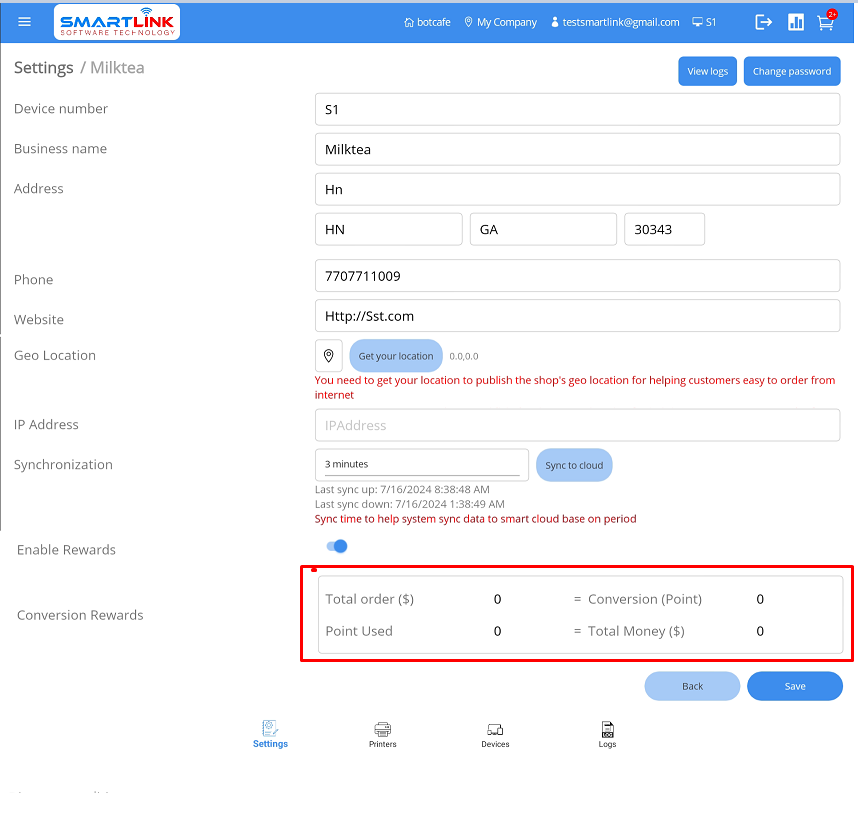Open the bar chart reports icon
Screen dimensions: 858x828
[796, 22]
